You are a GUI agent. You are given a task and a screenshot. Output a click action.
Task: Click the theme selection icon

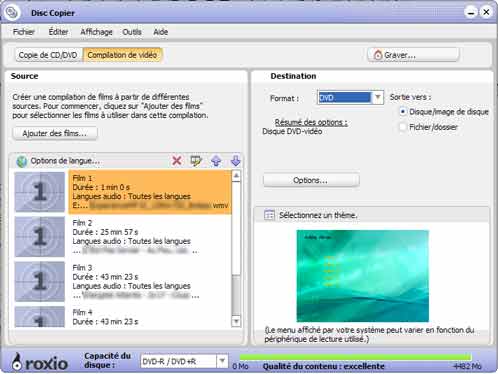[269, 215]
